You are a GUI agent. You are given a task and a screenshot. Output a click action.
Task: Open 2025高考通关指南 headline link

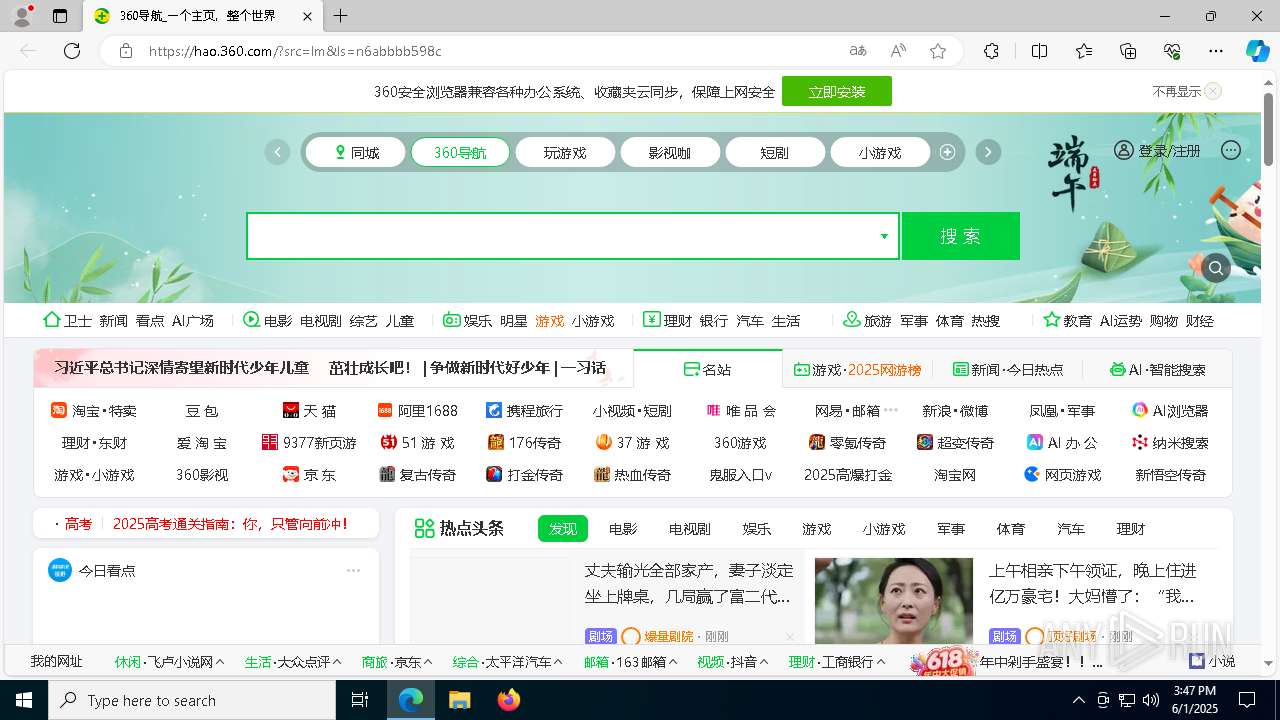coord(231,523)
